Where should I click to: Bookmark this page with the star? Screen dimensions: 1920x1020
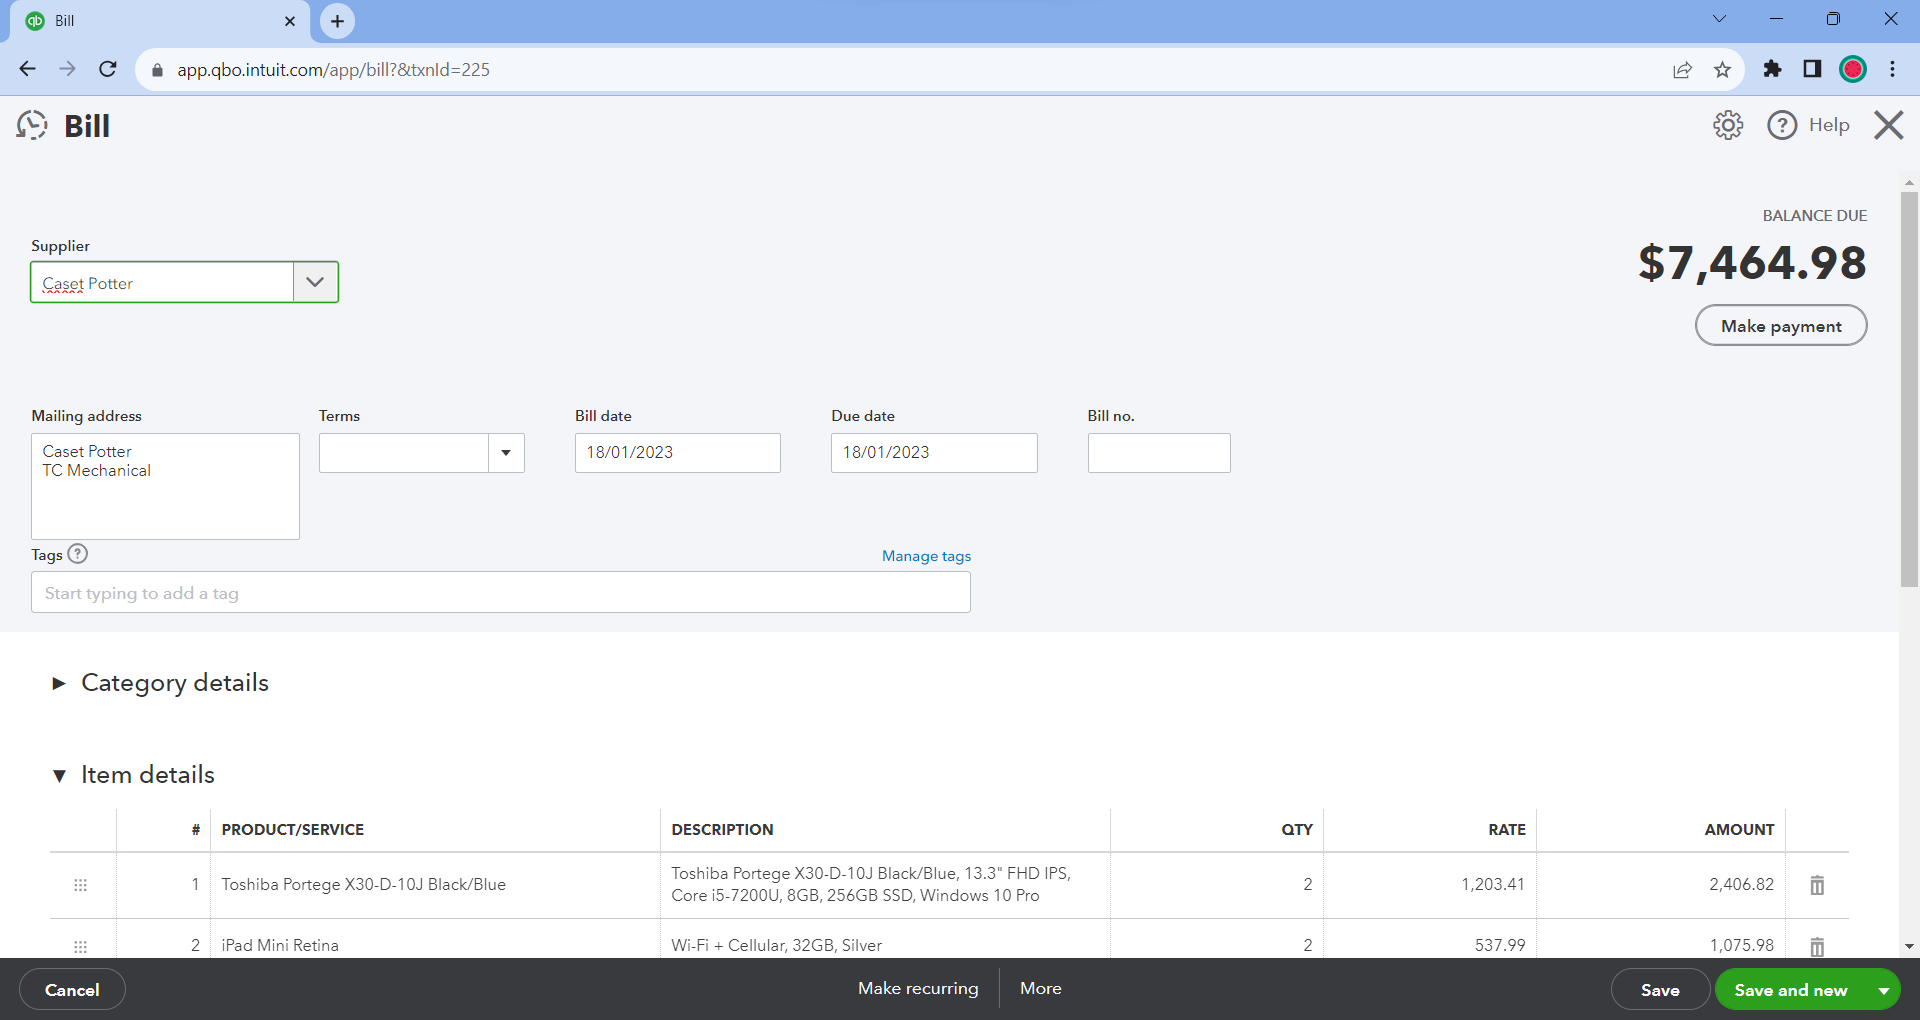coord(1722,69)
